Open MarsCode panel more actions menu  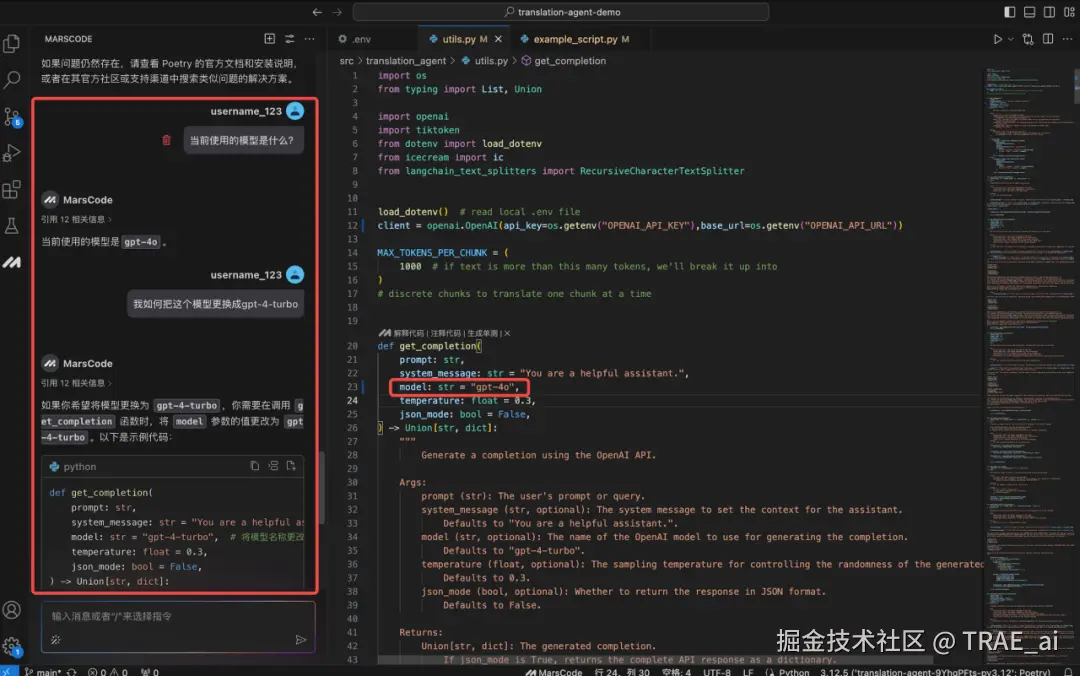pos(309,39)
